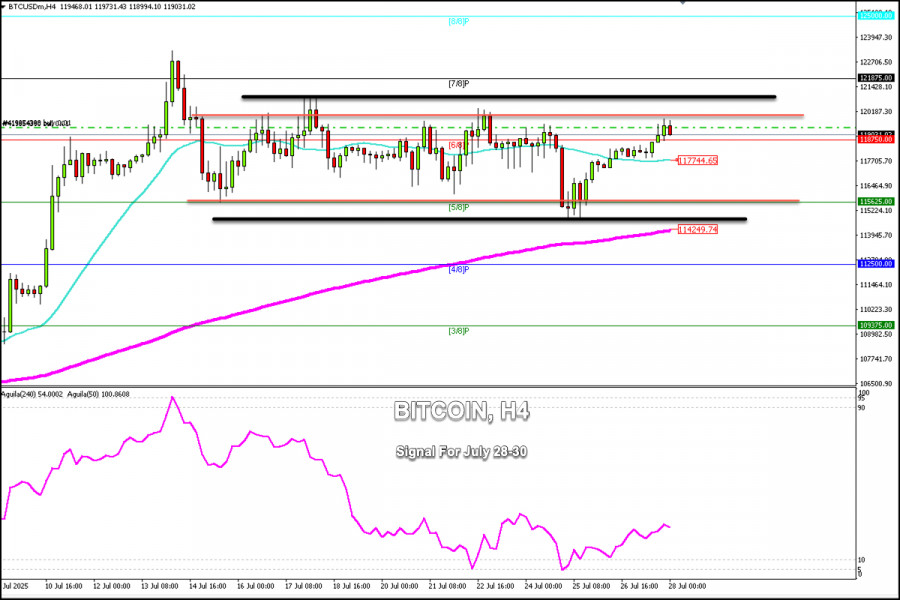Image resolution: width=900 pixels, height=600 pixels.
Task: Click the 16 Jul 00:00 time label
Action: pos(255,586)
